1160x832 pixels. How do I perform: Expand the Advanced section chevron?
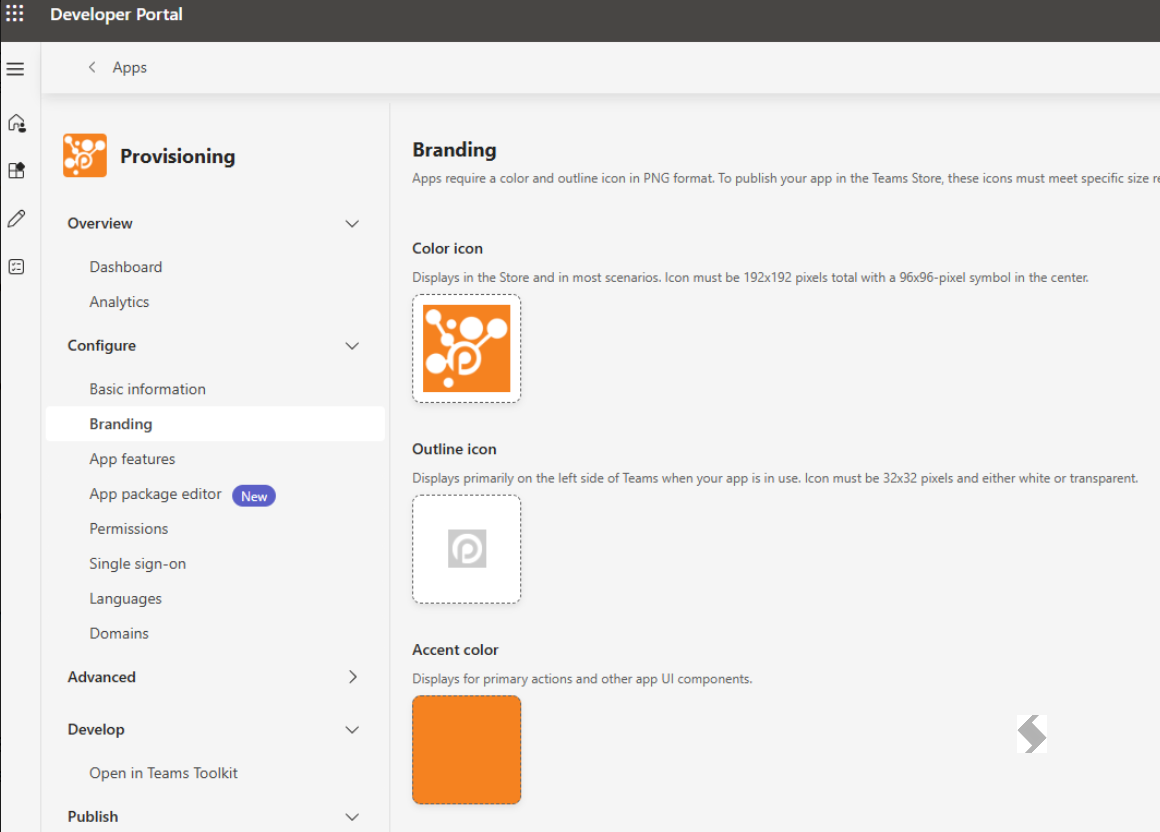[353, 677]
